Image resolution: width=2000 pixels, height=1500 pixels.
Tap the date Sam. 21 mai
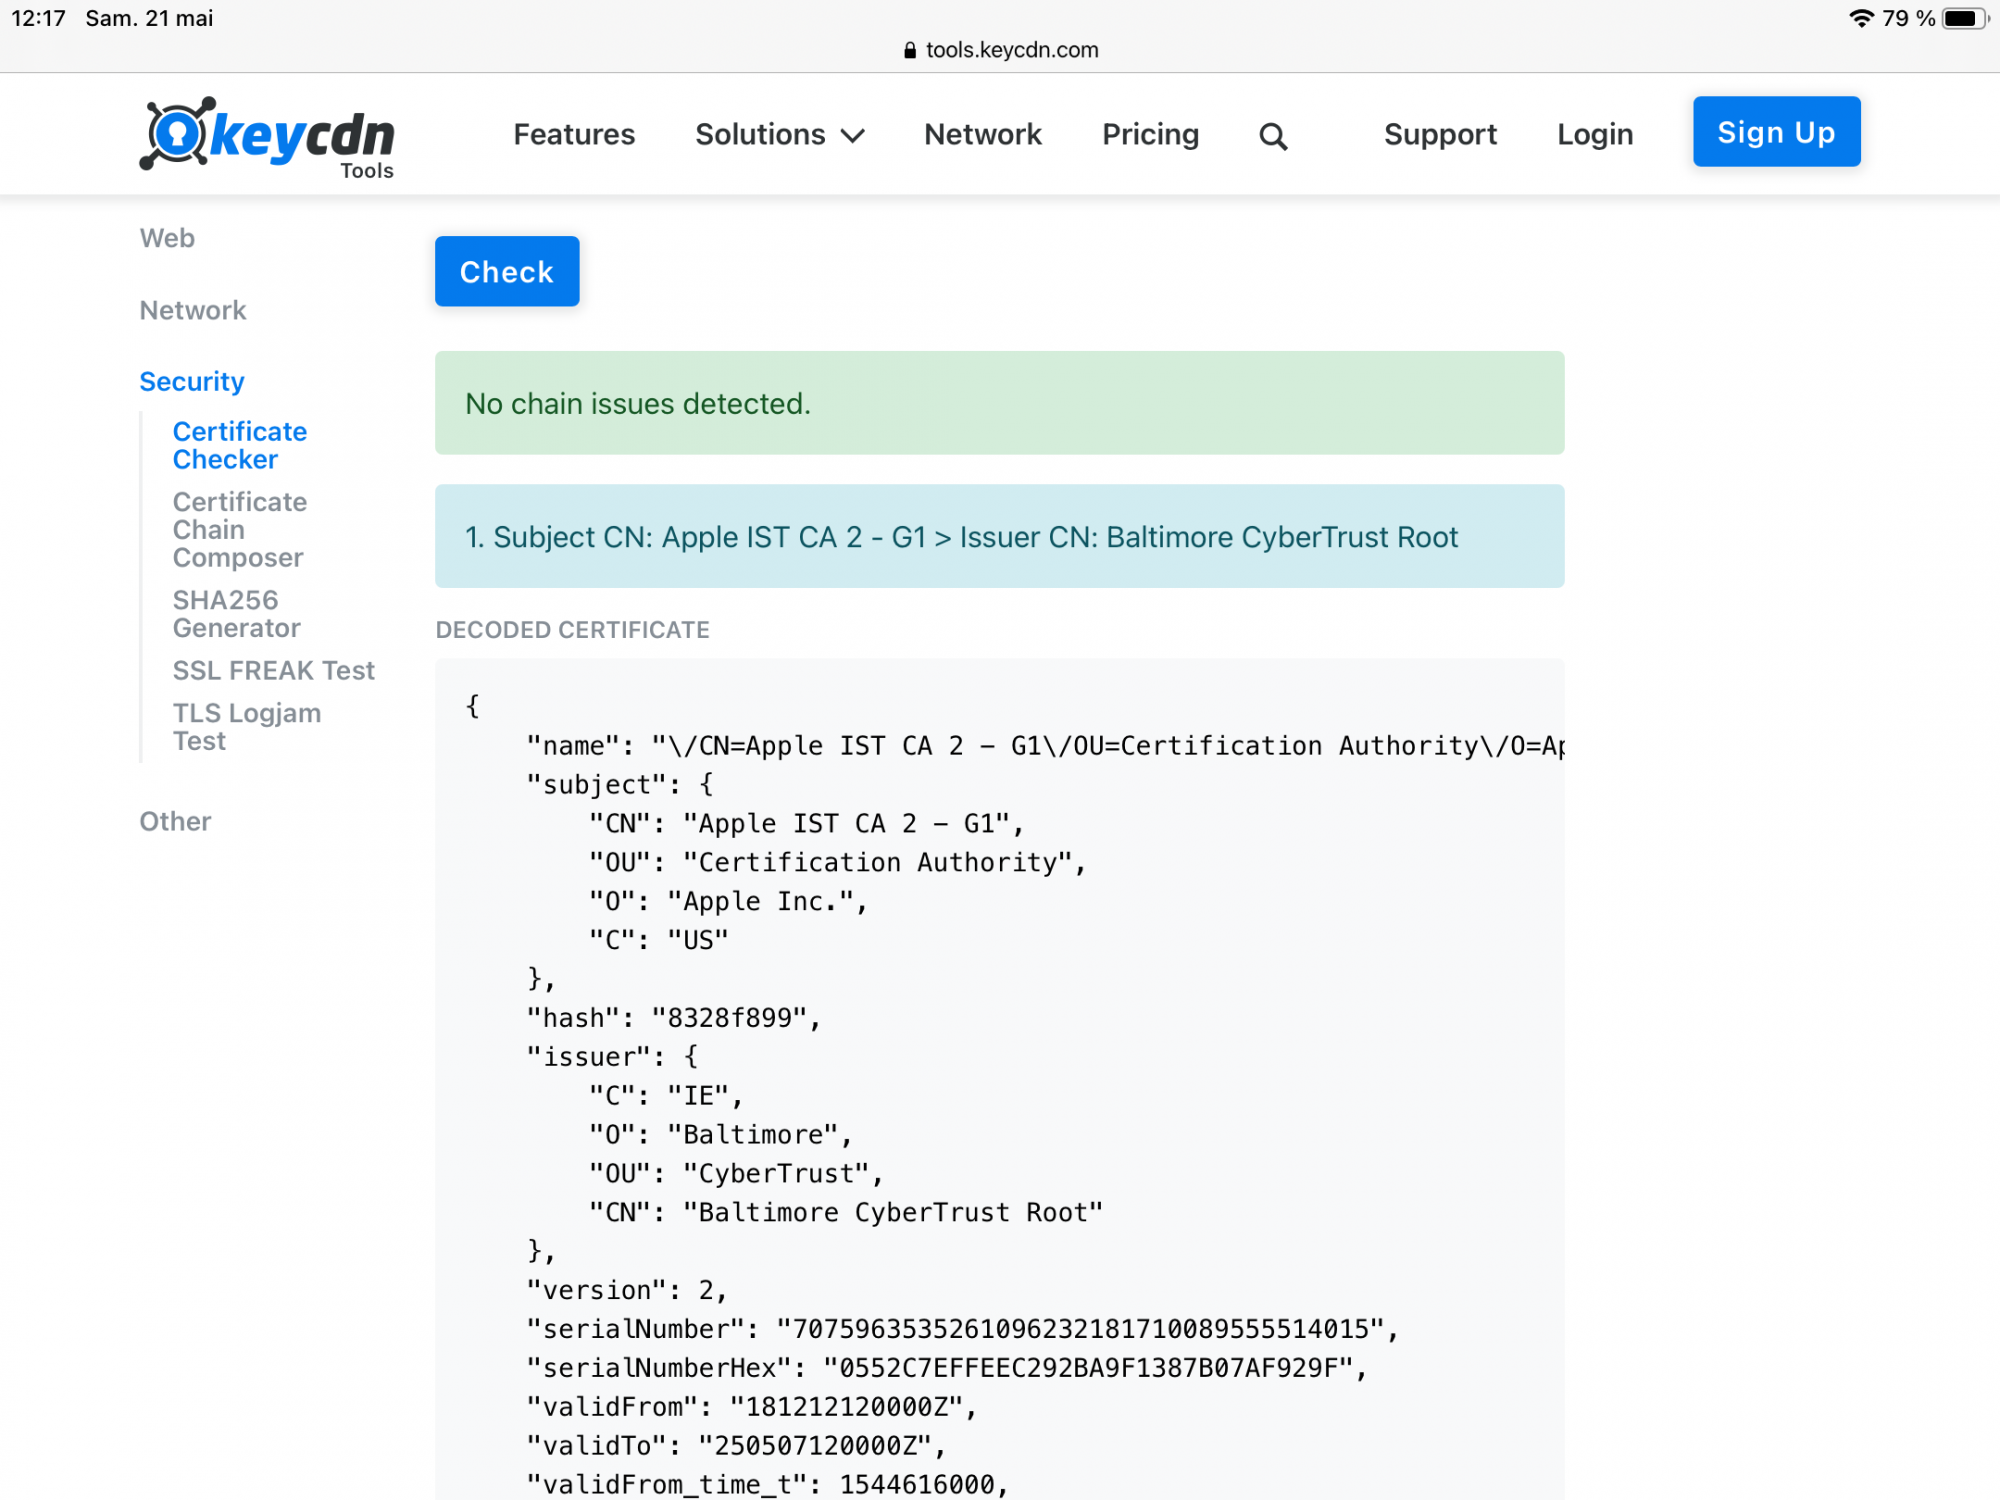[x=149, y=18]
